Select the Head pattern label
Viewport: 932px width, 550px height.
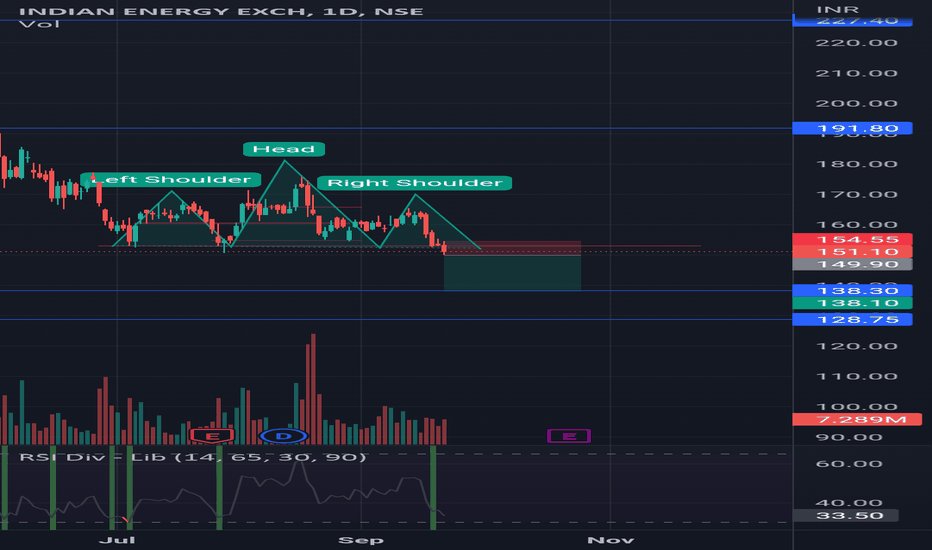tap(284, 149)
